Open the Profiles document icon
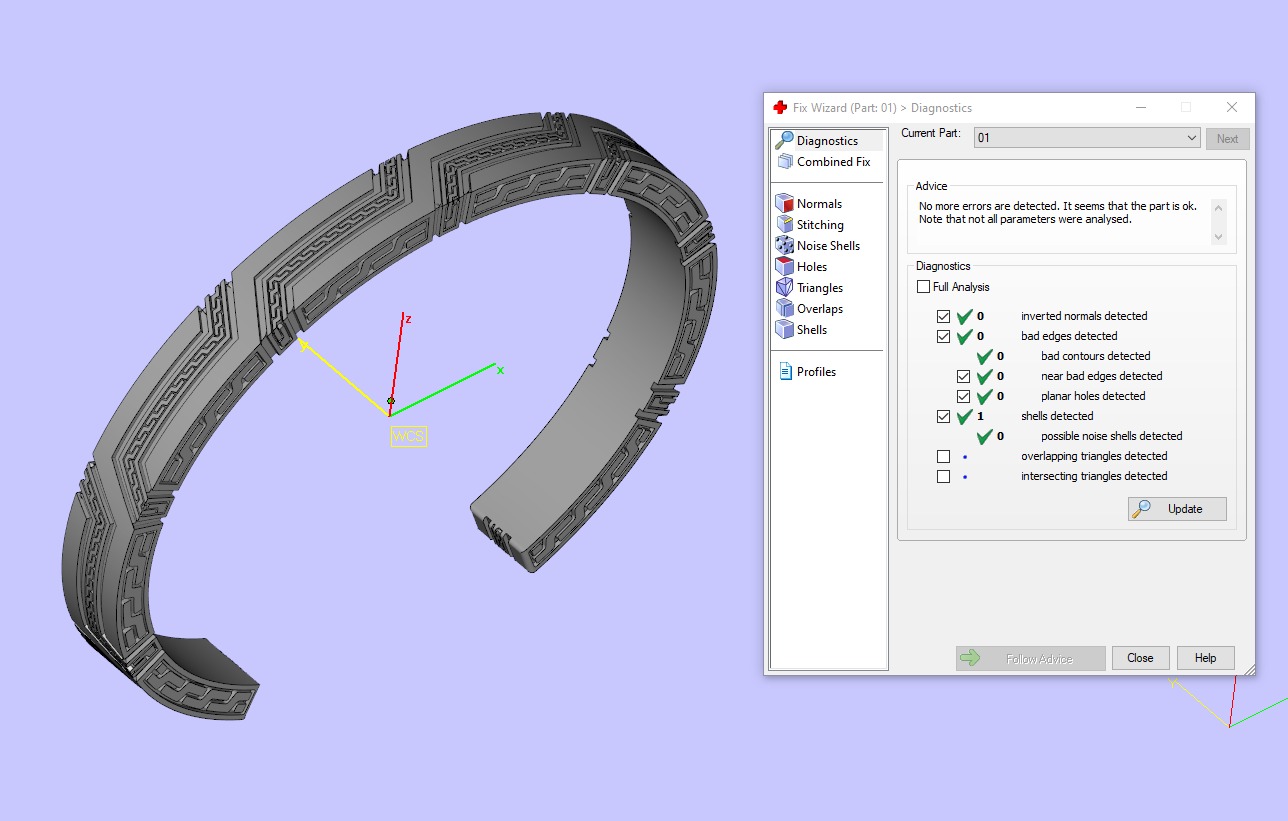The width and height of the screenshot is (1288, 821). point(785,372)
